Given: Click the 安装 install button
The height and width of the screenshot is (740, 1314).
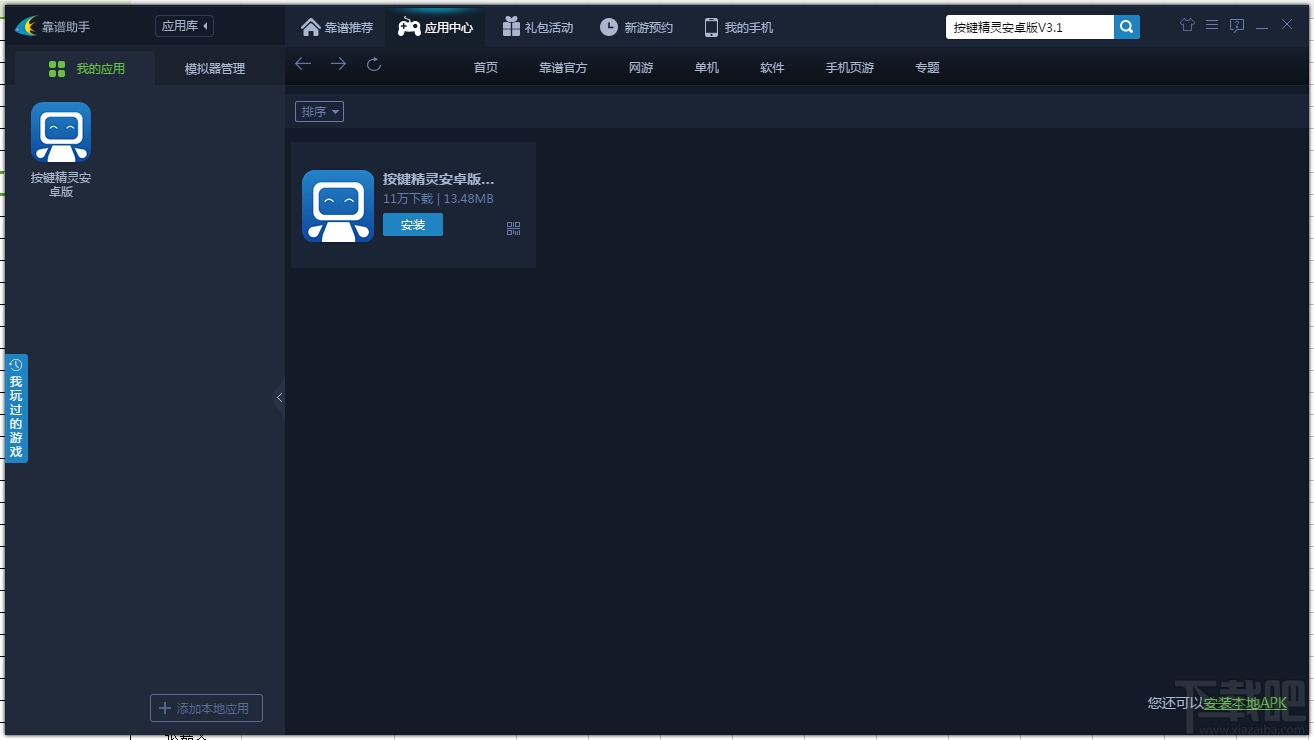Looking at the screenshot, I should [x=412, y=225].
